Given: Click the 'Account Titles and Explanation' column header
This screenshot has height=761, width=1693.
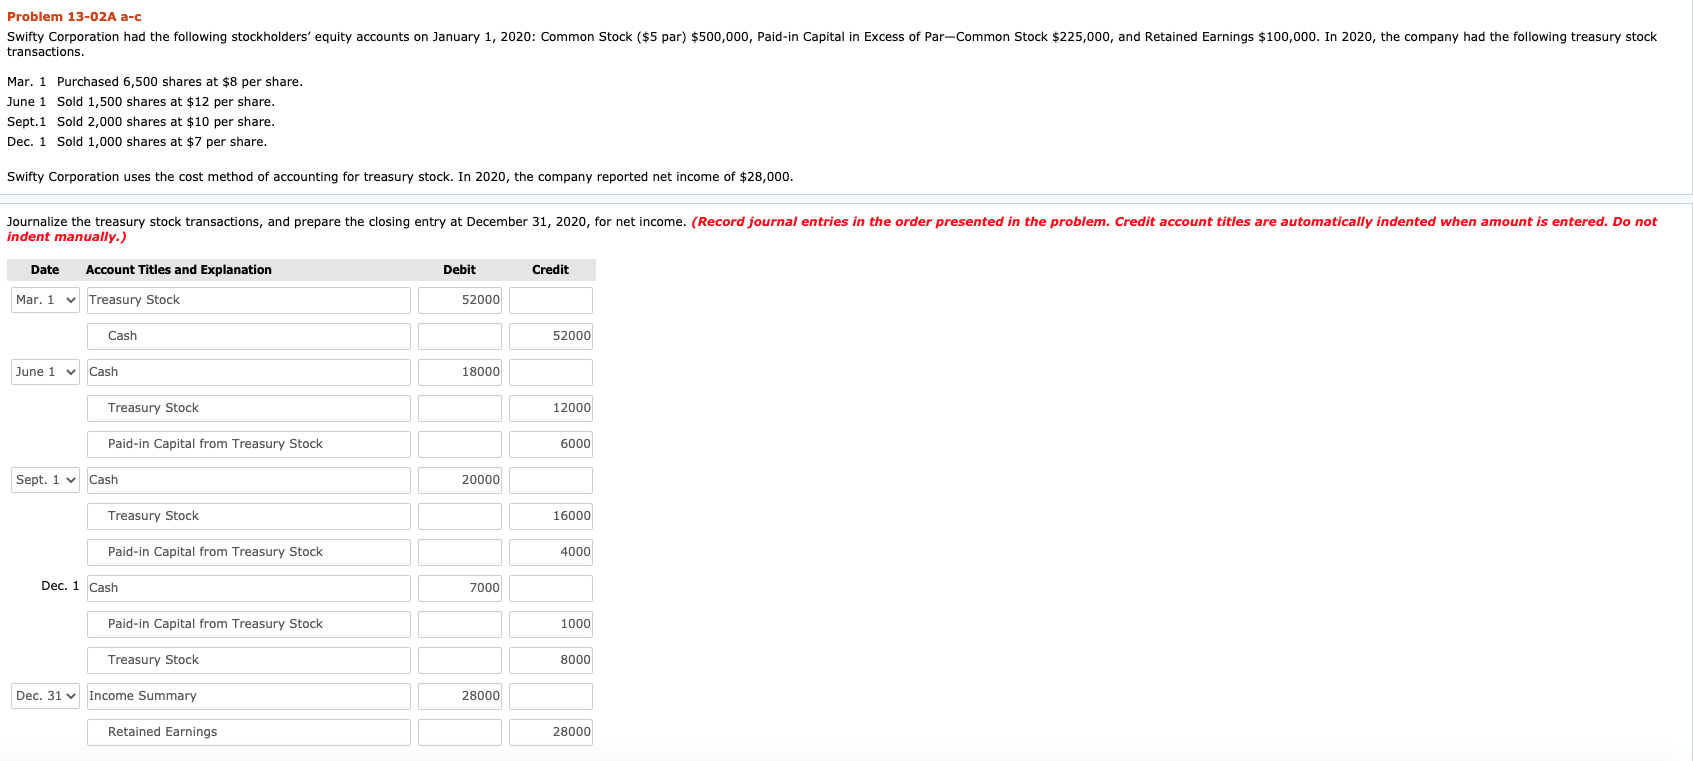Looking at the screenshot, I should (179, 270).
